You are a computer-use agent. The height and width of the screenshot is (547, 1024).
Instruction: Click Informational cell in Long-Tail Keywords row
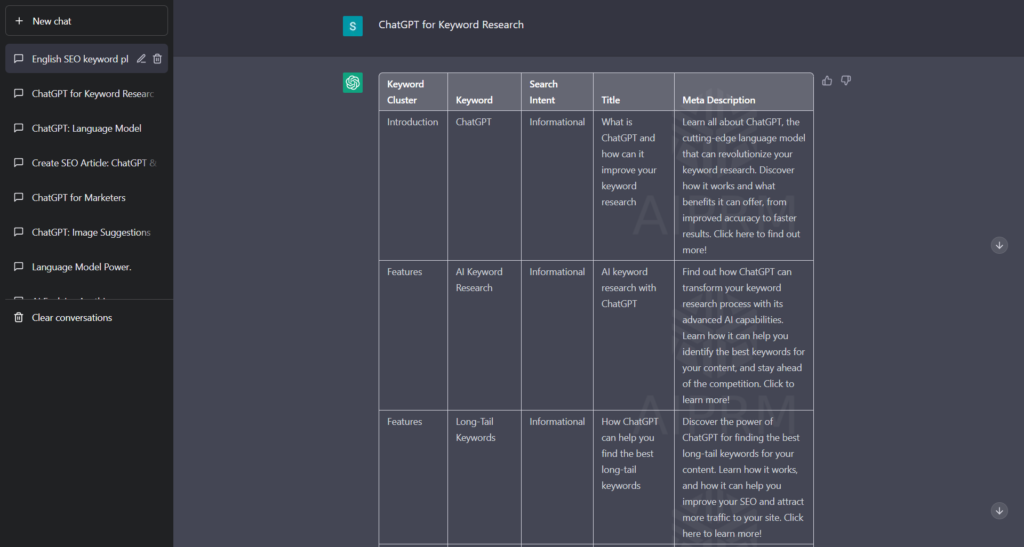[x=557, y=478]
